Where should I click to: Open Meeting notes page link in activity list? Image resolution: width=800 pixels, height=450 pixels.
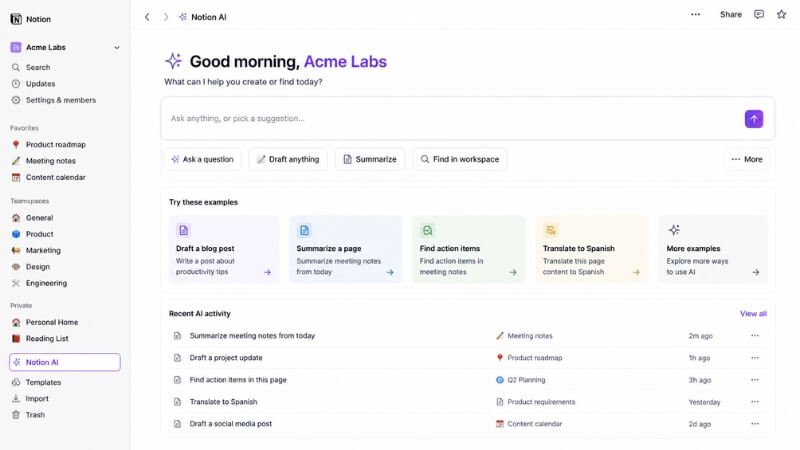[524, 336]
